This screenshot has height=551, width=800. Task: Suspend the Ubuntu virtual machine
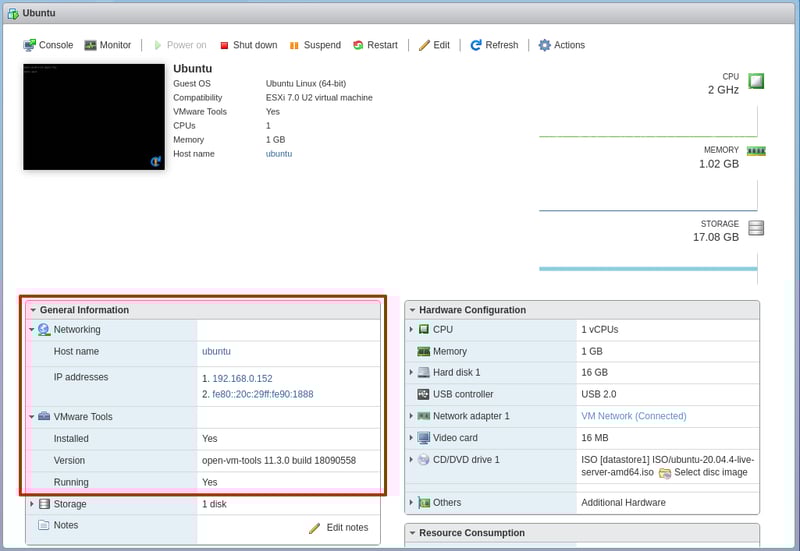[x=315, y=45]
